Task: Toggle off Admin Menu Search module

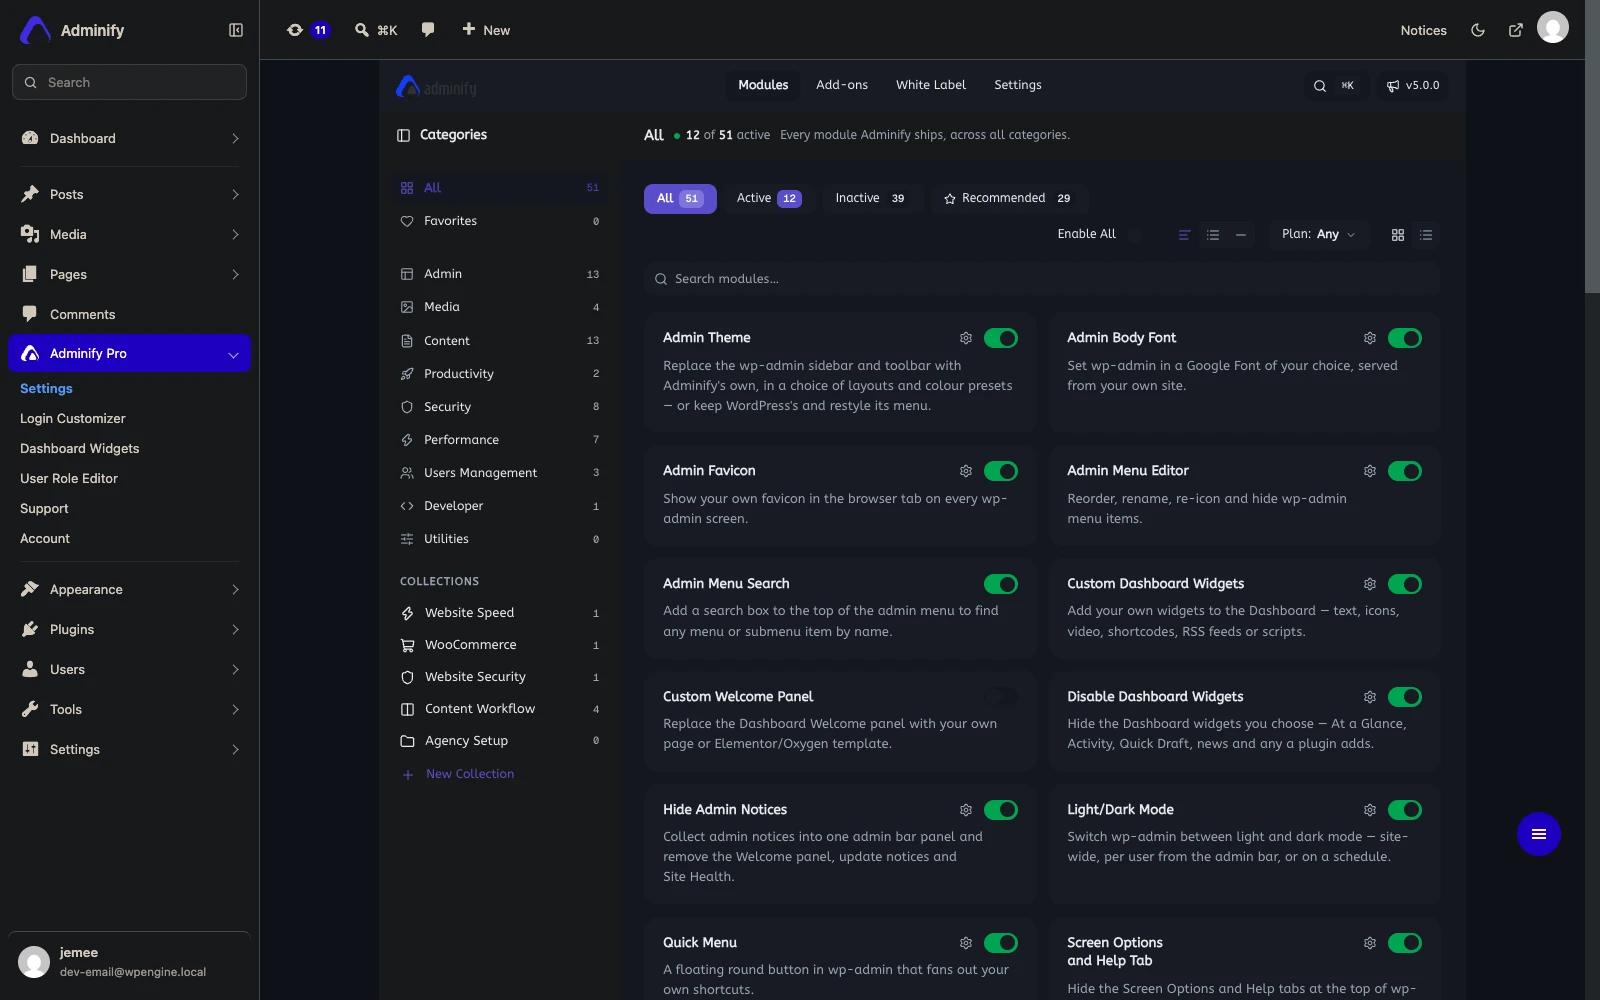Action: click(x=1001, y=584)
